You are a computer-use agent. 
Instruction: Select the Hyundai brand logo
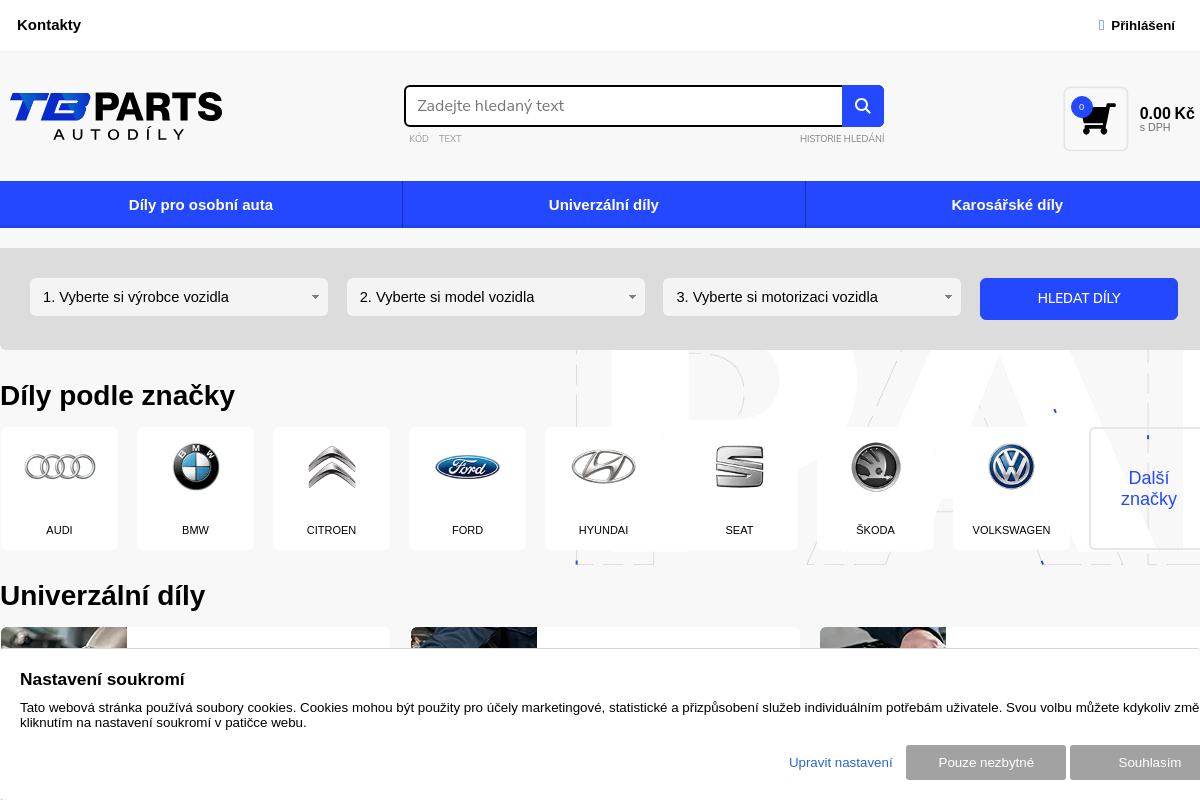(x=603, y=467)
